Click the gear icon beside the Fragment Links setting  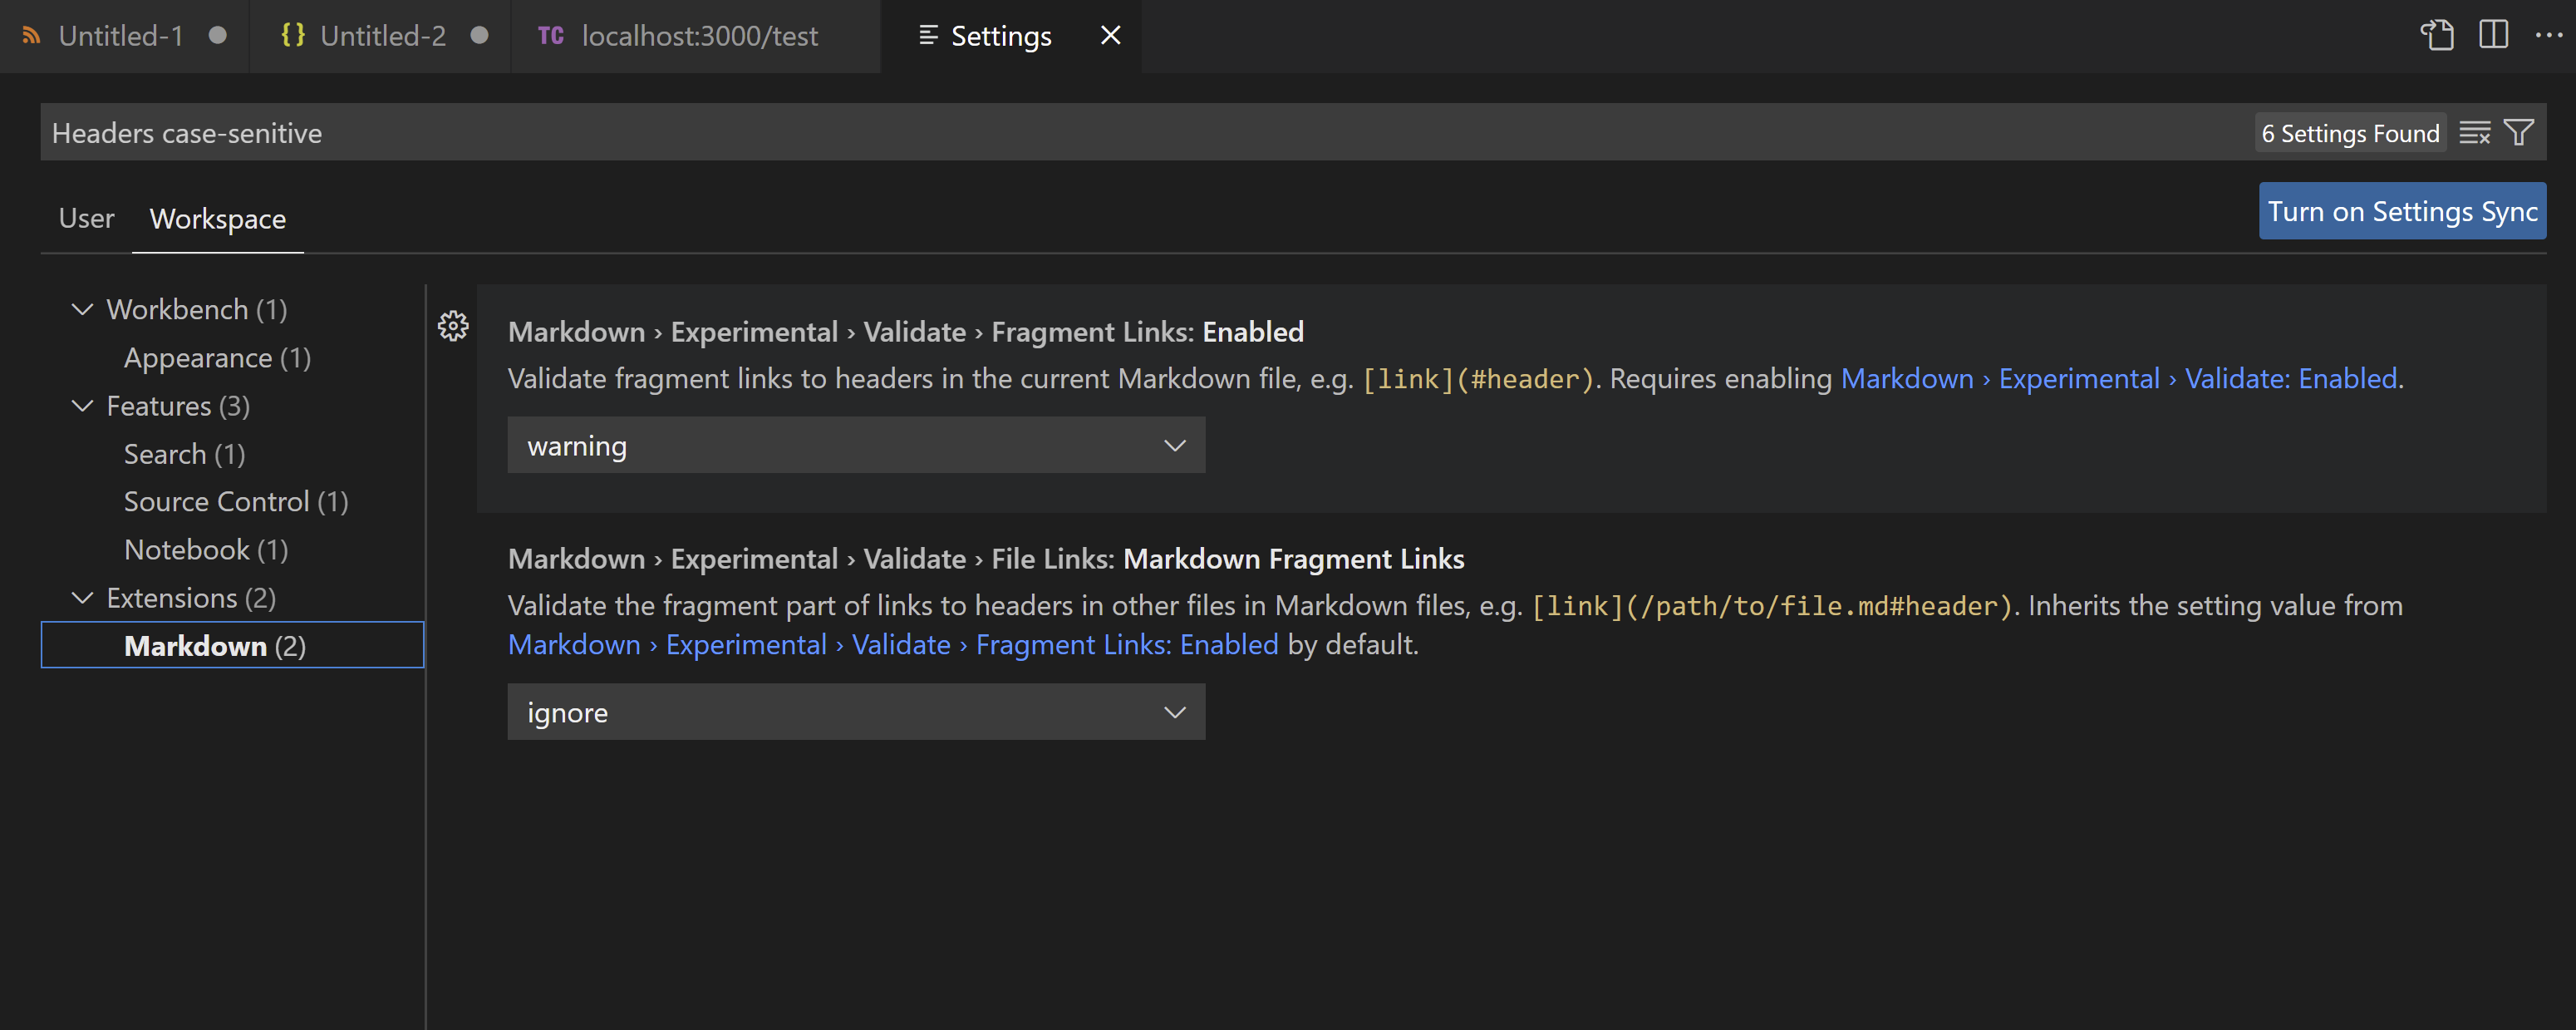453,326
